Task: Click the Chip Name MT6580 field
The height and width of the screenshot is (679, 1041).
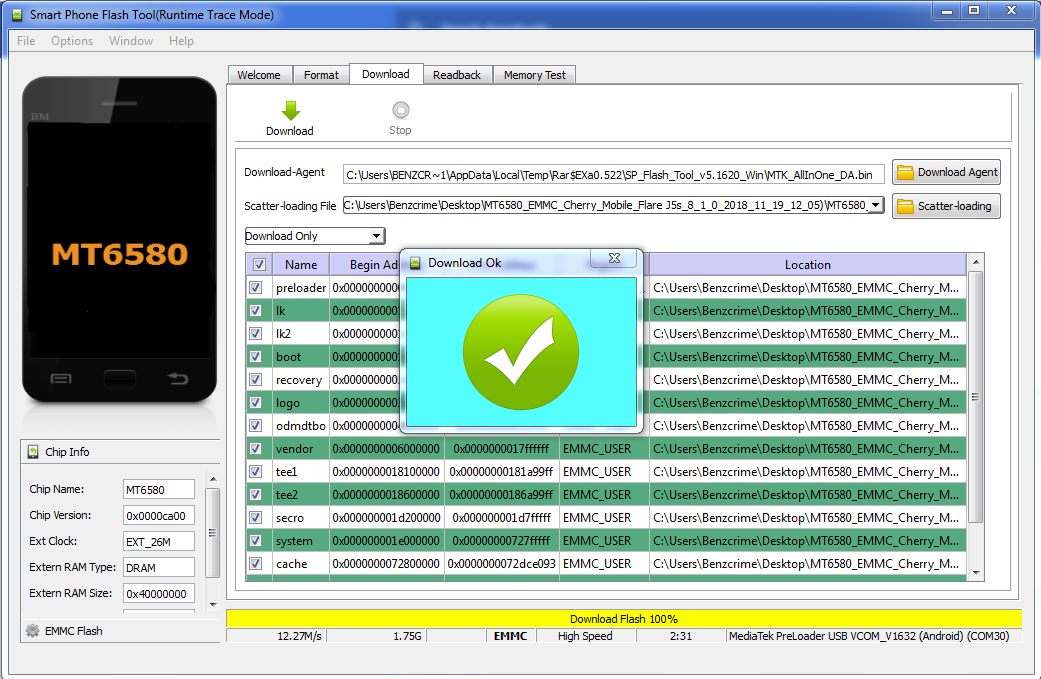Action: click(x=159, y=490)
